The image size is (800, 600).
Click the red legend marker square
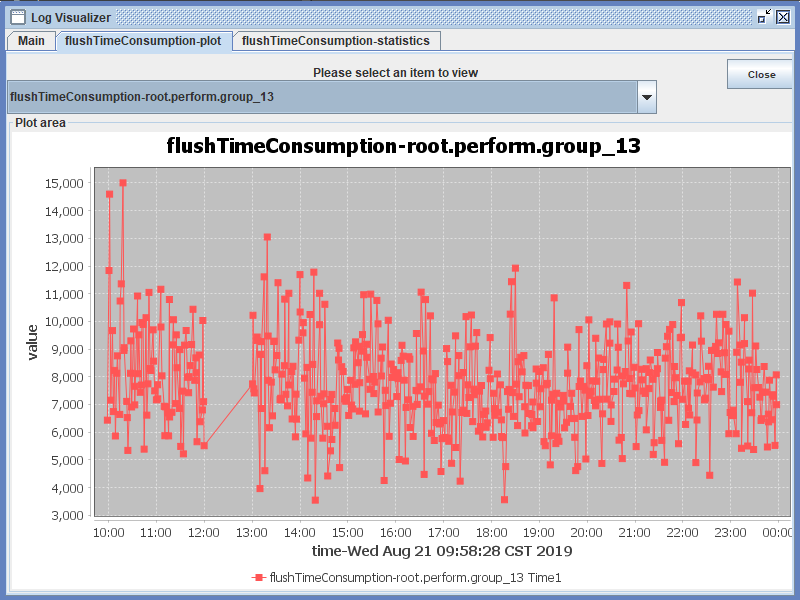(x=259, y=578)
